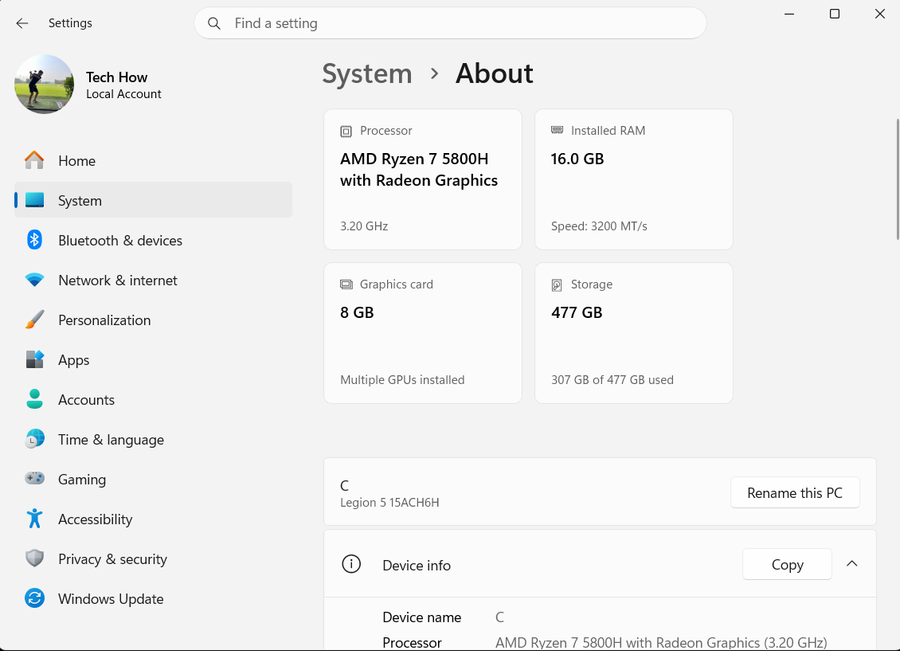Click the AMD Ryzen 7 5800H processor text
Viewport: 900px width, 651px height.
click(419, 169)
